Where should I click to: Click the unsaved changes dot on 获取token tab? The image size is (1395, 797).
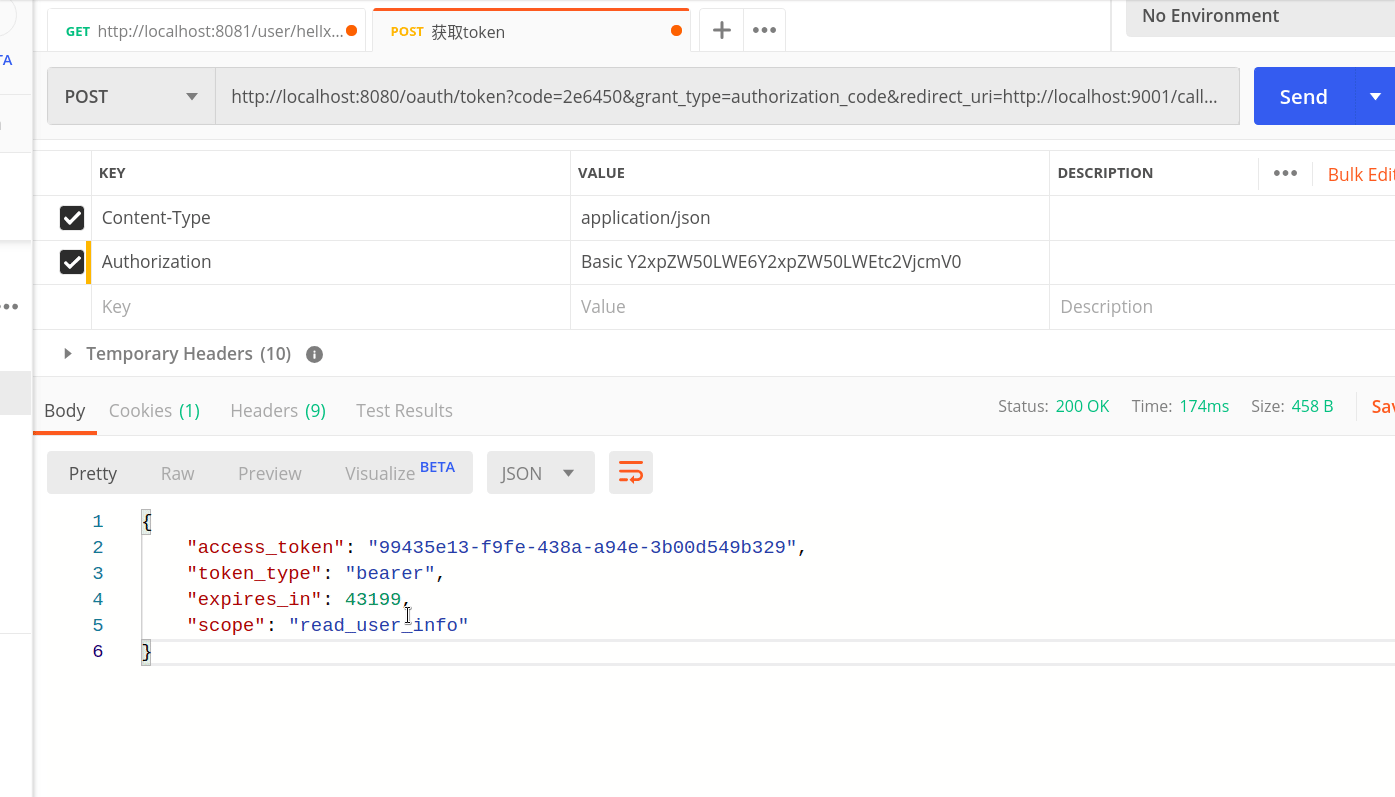674,31
